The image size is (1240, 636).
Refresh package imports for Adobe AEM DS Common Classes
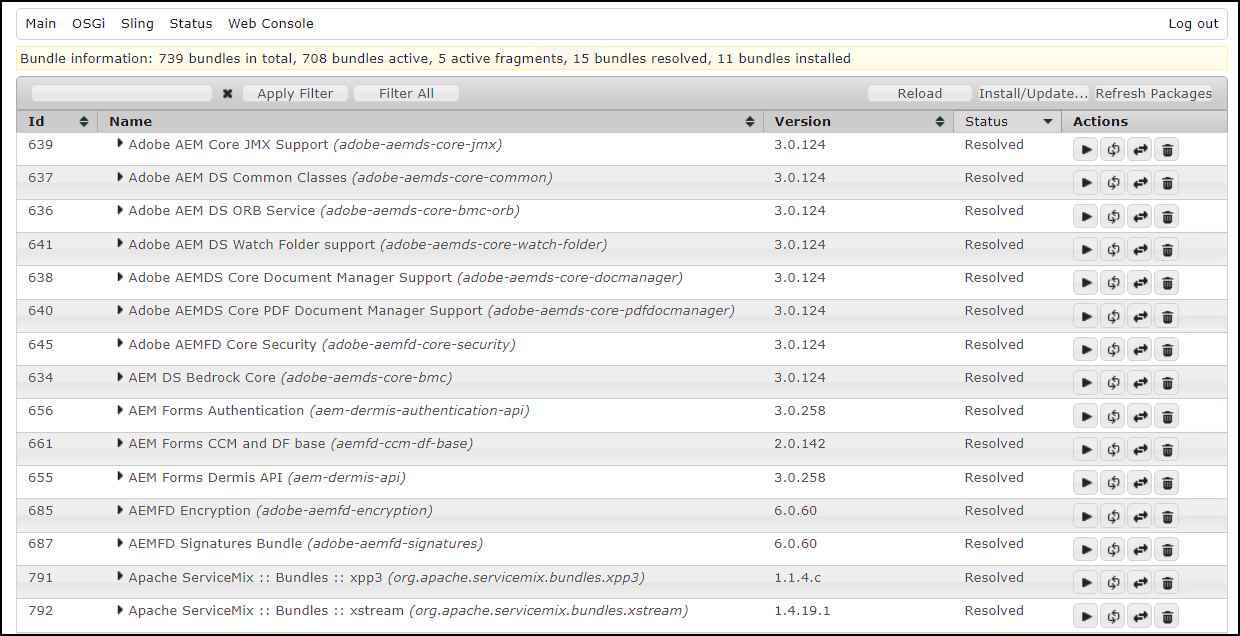click(x=1112, y=183)
